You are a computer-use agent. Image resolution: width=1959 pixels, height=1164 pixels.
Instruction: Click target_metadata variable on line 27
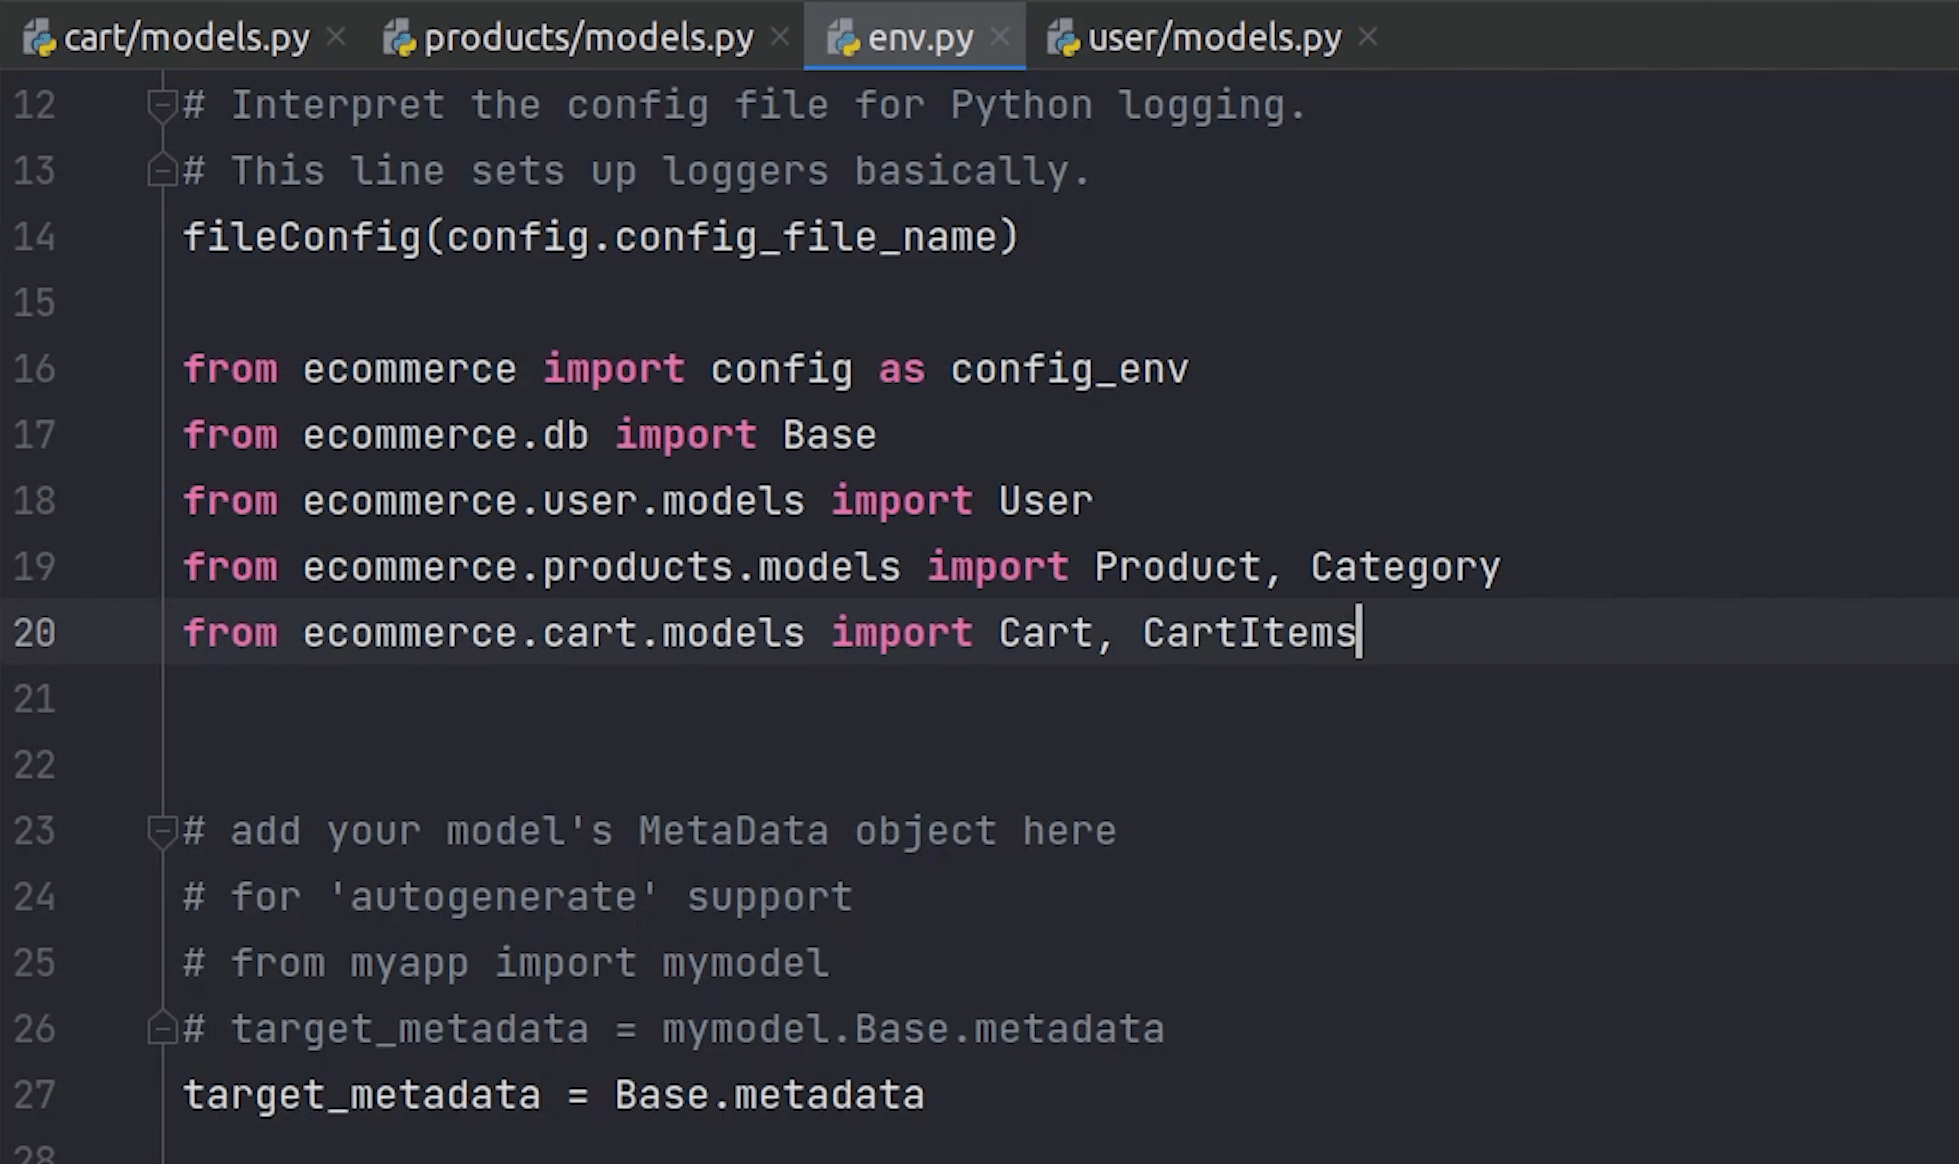pyautogui.click(x=361, y=1095)
